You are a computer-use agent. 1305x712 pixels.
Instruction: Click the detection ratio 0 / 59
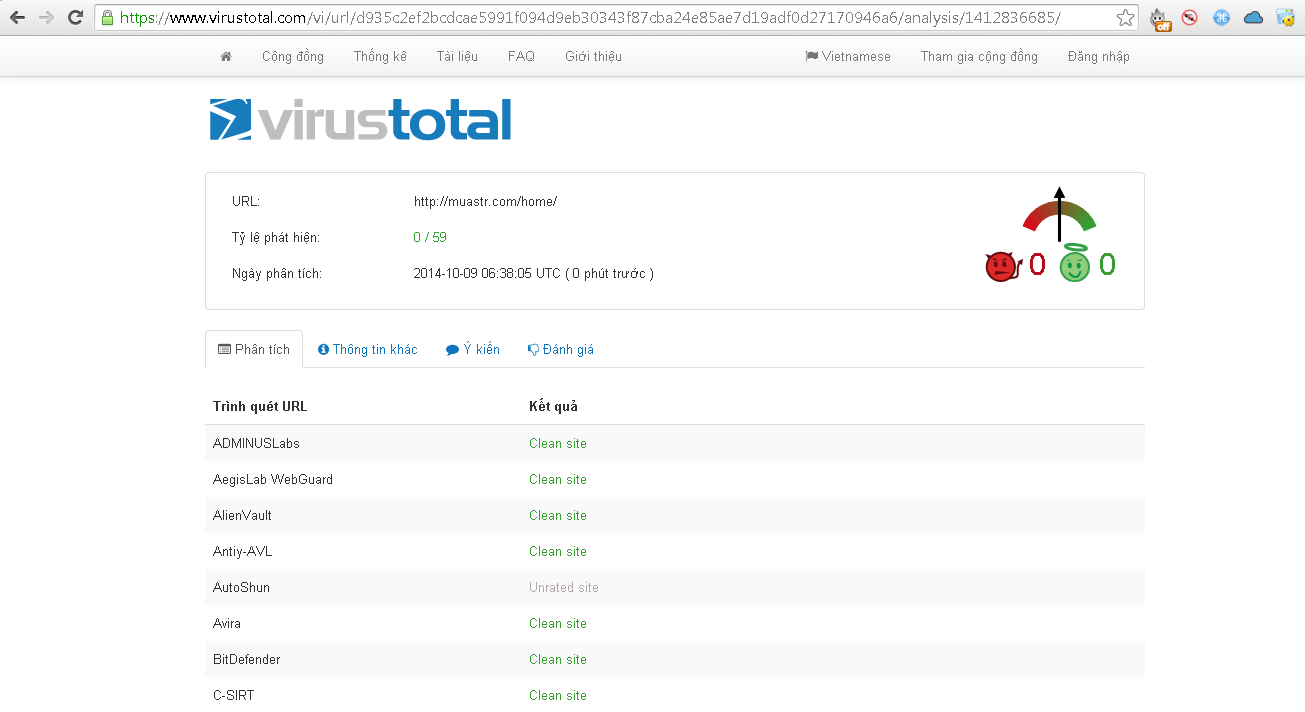[430, 237]
